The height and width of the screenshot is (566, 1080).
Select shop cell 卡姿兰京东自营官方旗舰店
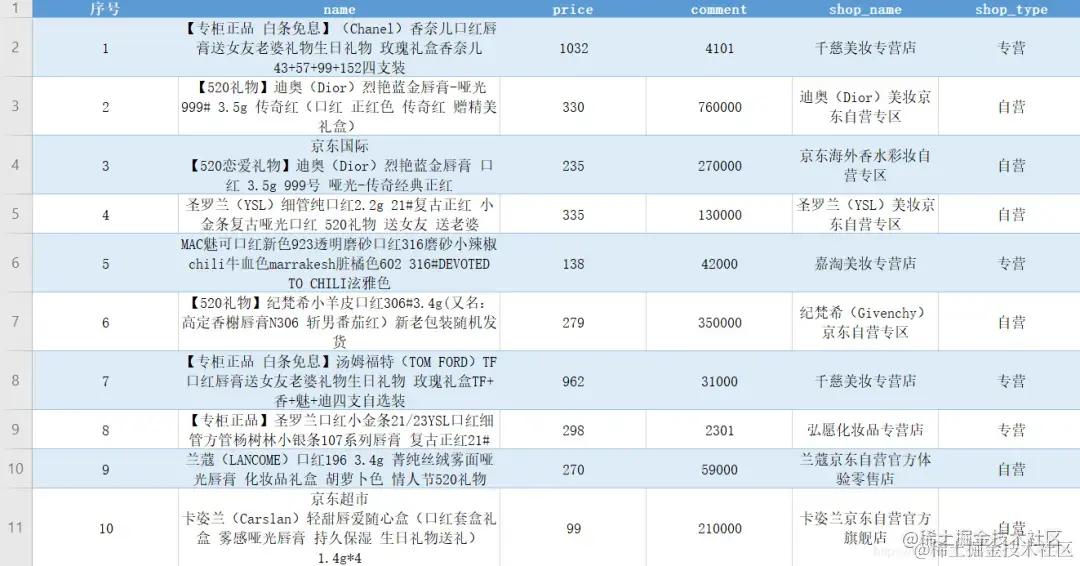coord(865,527)
